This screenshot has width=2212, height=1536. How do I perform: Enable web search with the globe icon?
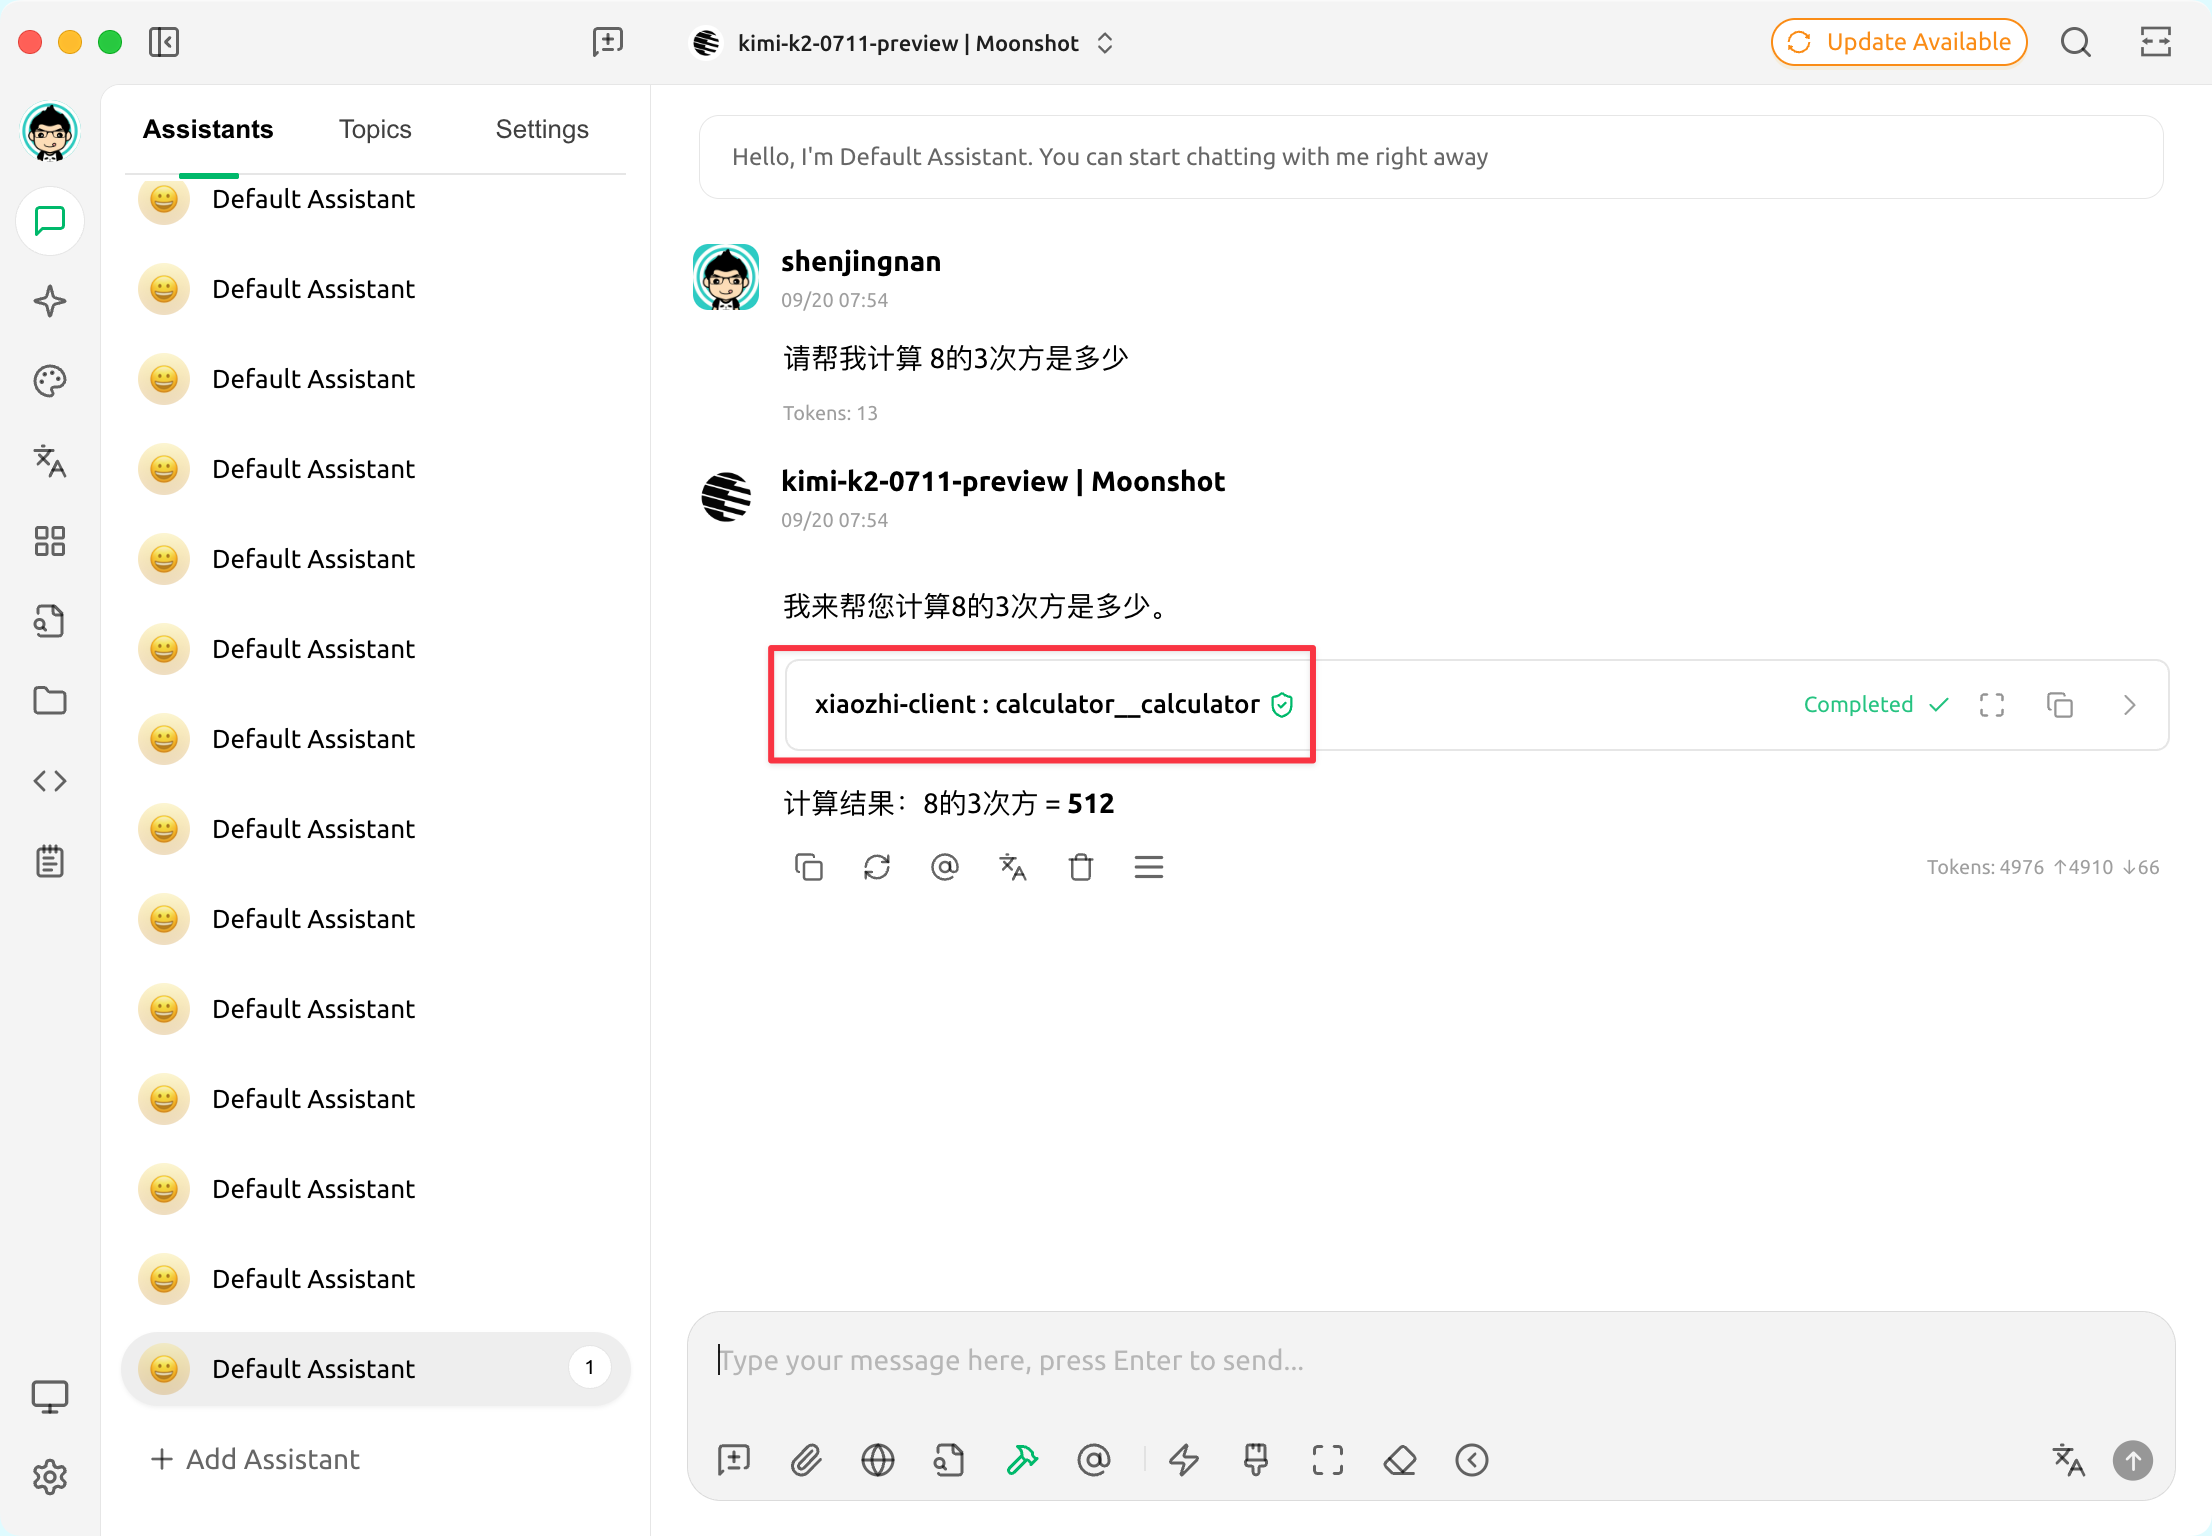[877, 1460]
